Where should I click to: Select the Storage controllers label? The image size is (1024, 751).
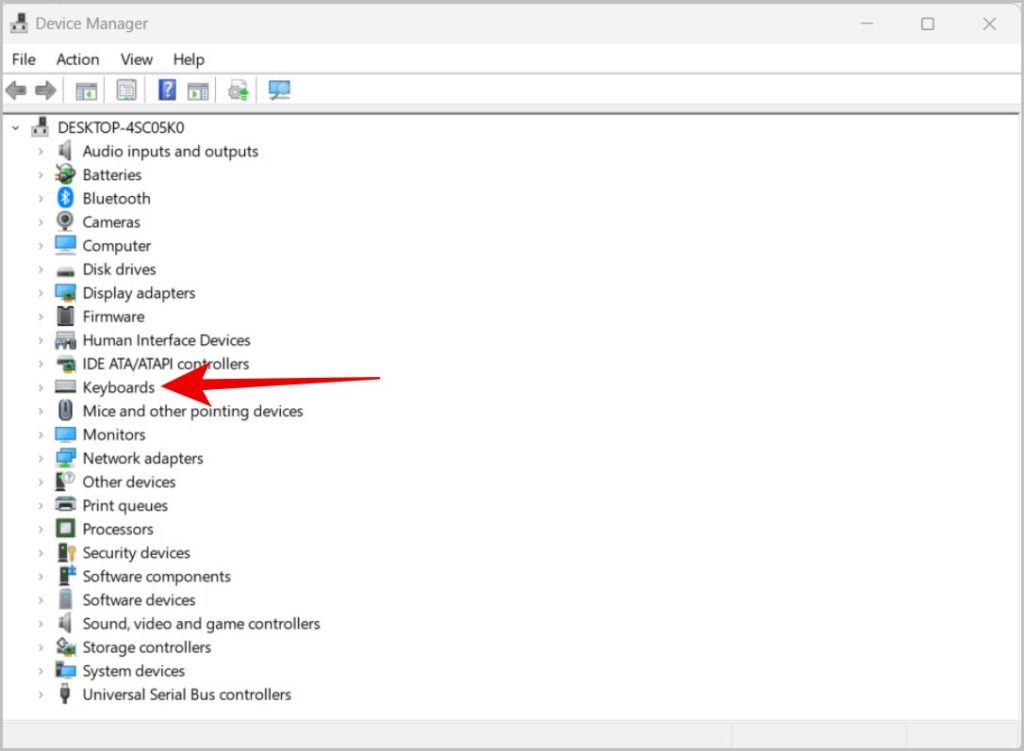[x=147, y=647]
